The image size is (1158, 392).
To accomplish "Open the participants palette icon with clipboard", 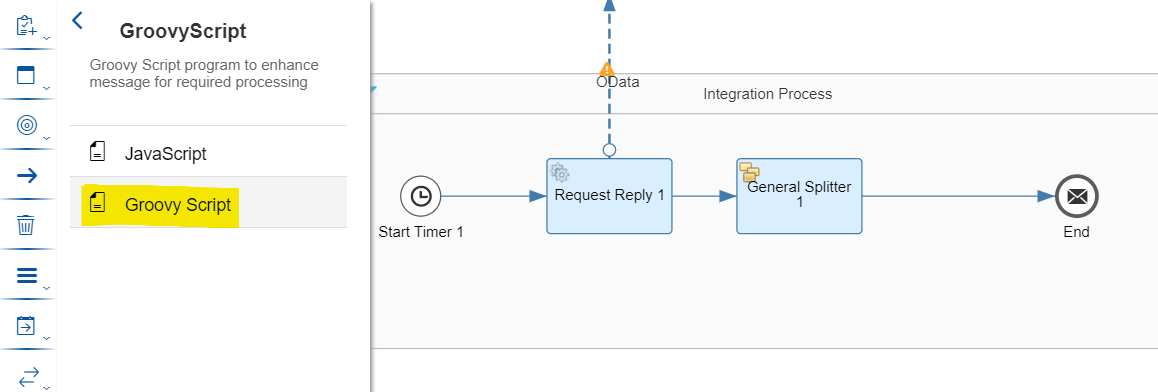I will [x=27, y=26].
